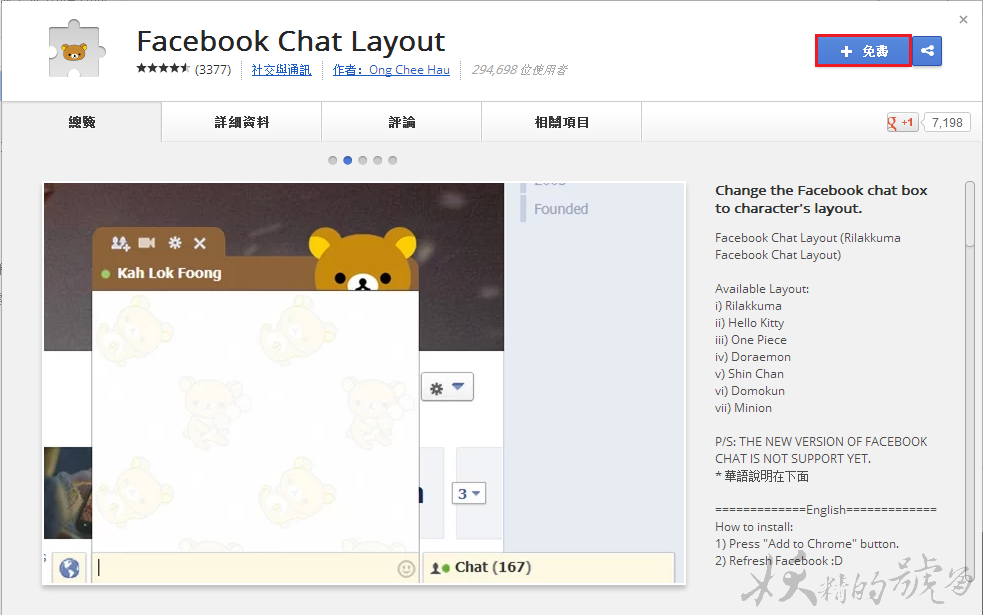Click the smiley emoticon icon

(406, 569)
